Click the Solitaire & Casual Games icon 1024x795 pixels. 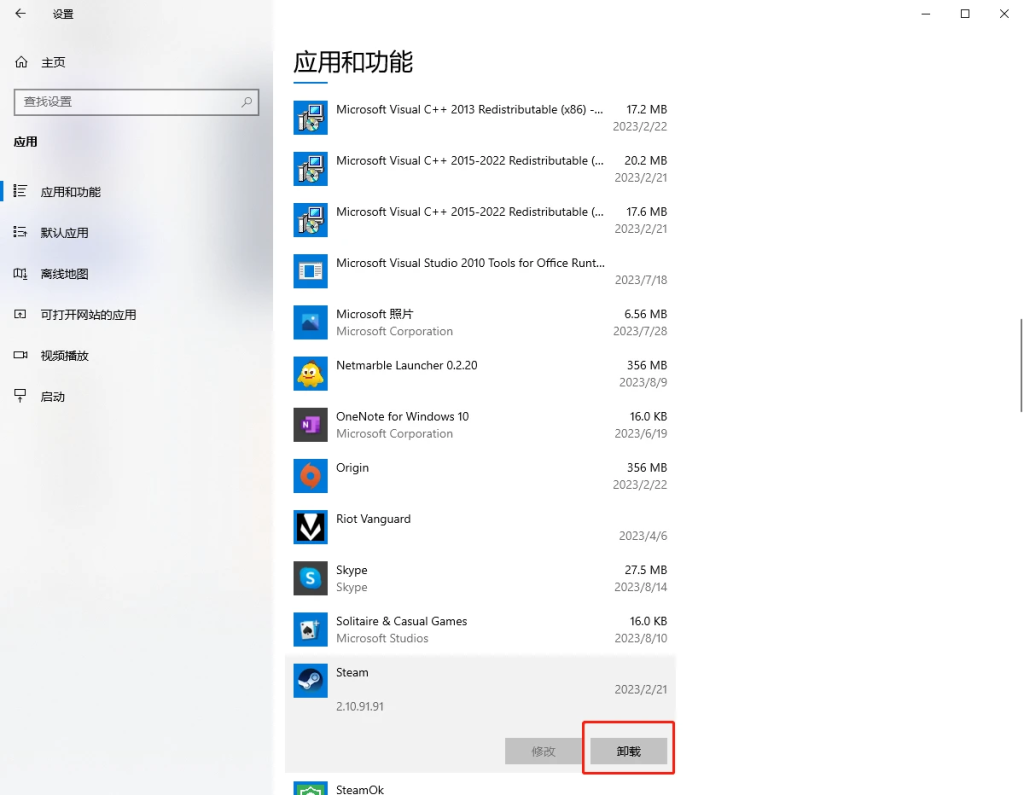[310, 629]
